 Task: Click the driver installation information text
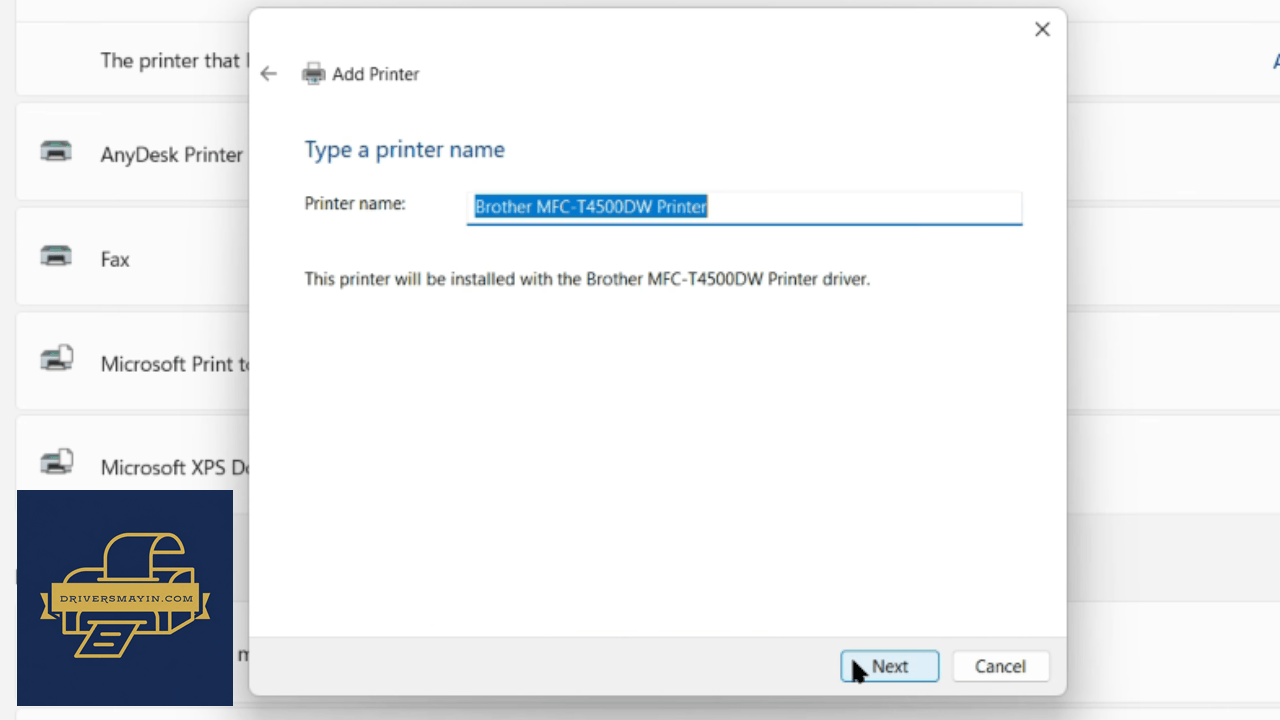point(587,279)
